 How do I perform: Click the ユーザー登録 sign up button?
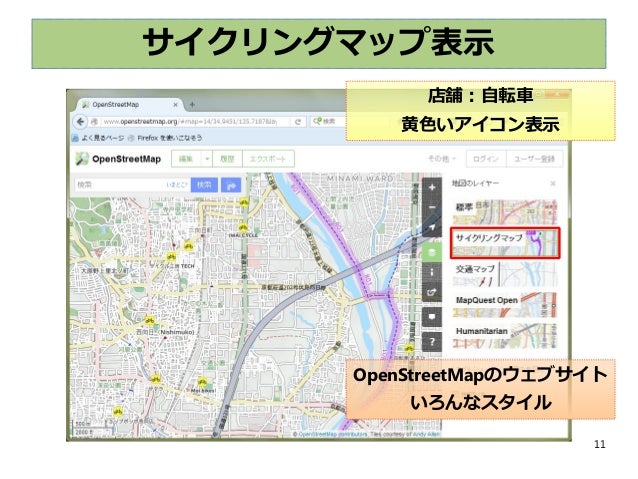click(x=534, y=159)
